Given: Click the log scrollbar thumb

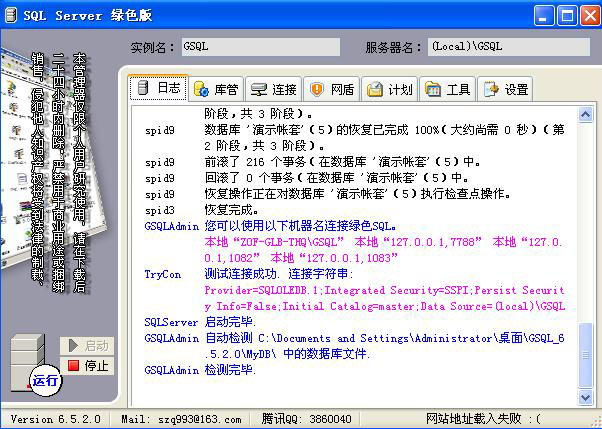Looking at the screenshot, I should click(x=585, y=355).
